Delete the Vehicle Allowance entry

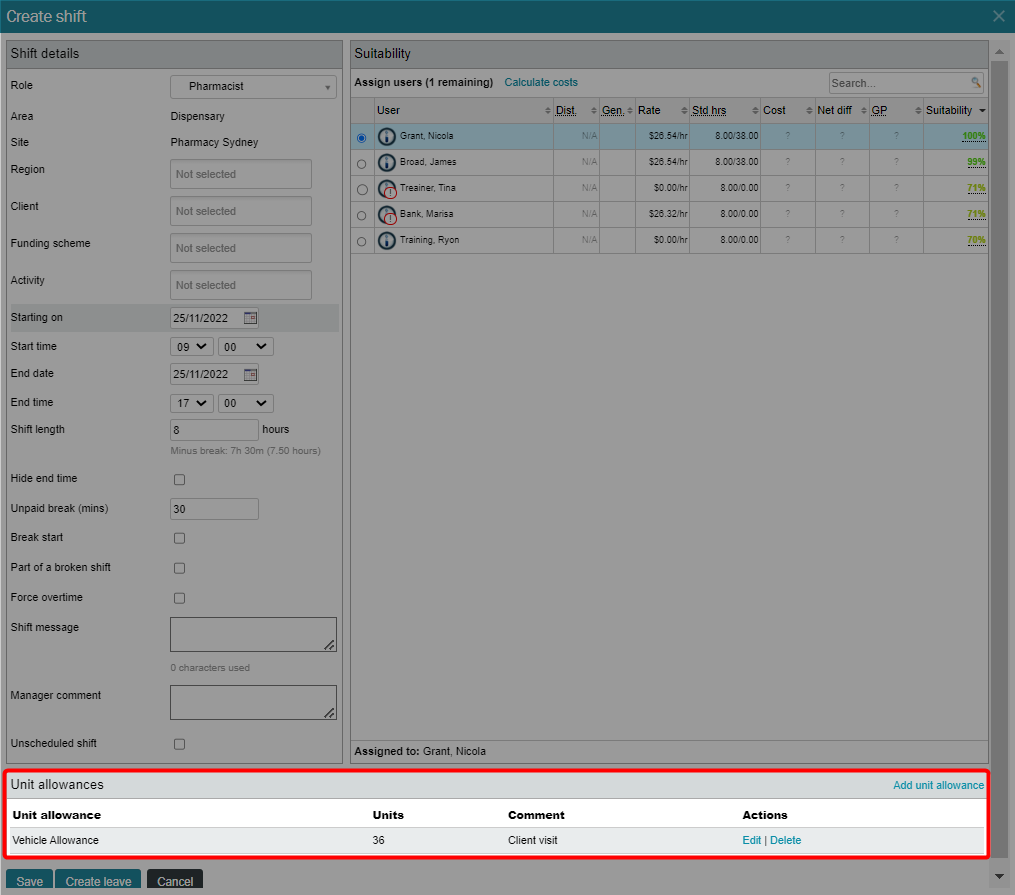click(x=785, y=840)
